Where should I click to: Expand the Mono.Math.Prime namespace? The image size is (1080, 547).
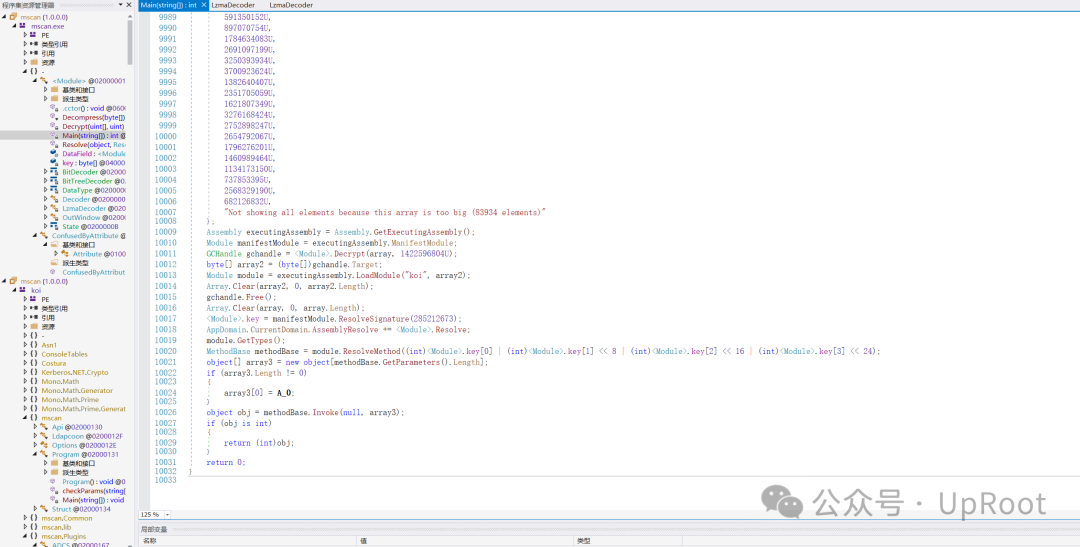(25, 400)
